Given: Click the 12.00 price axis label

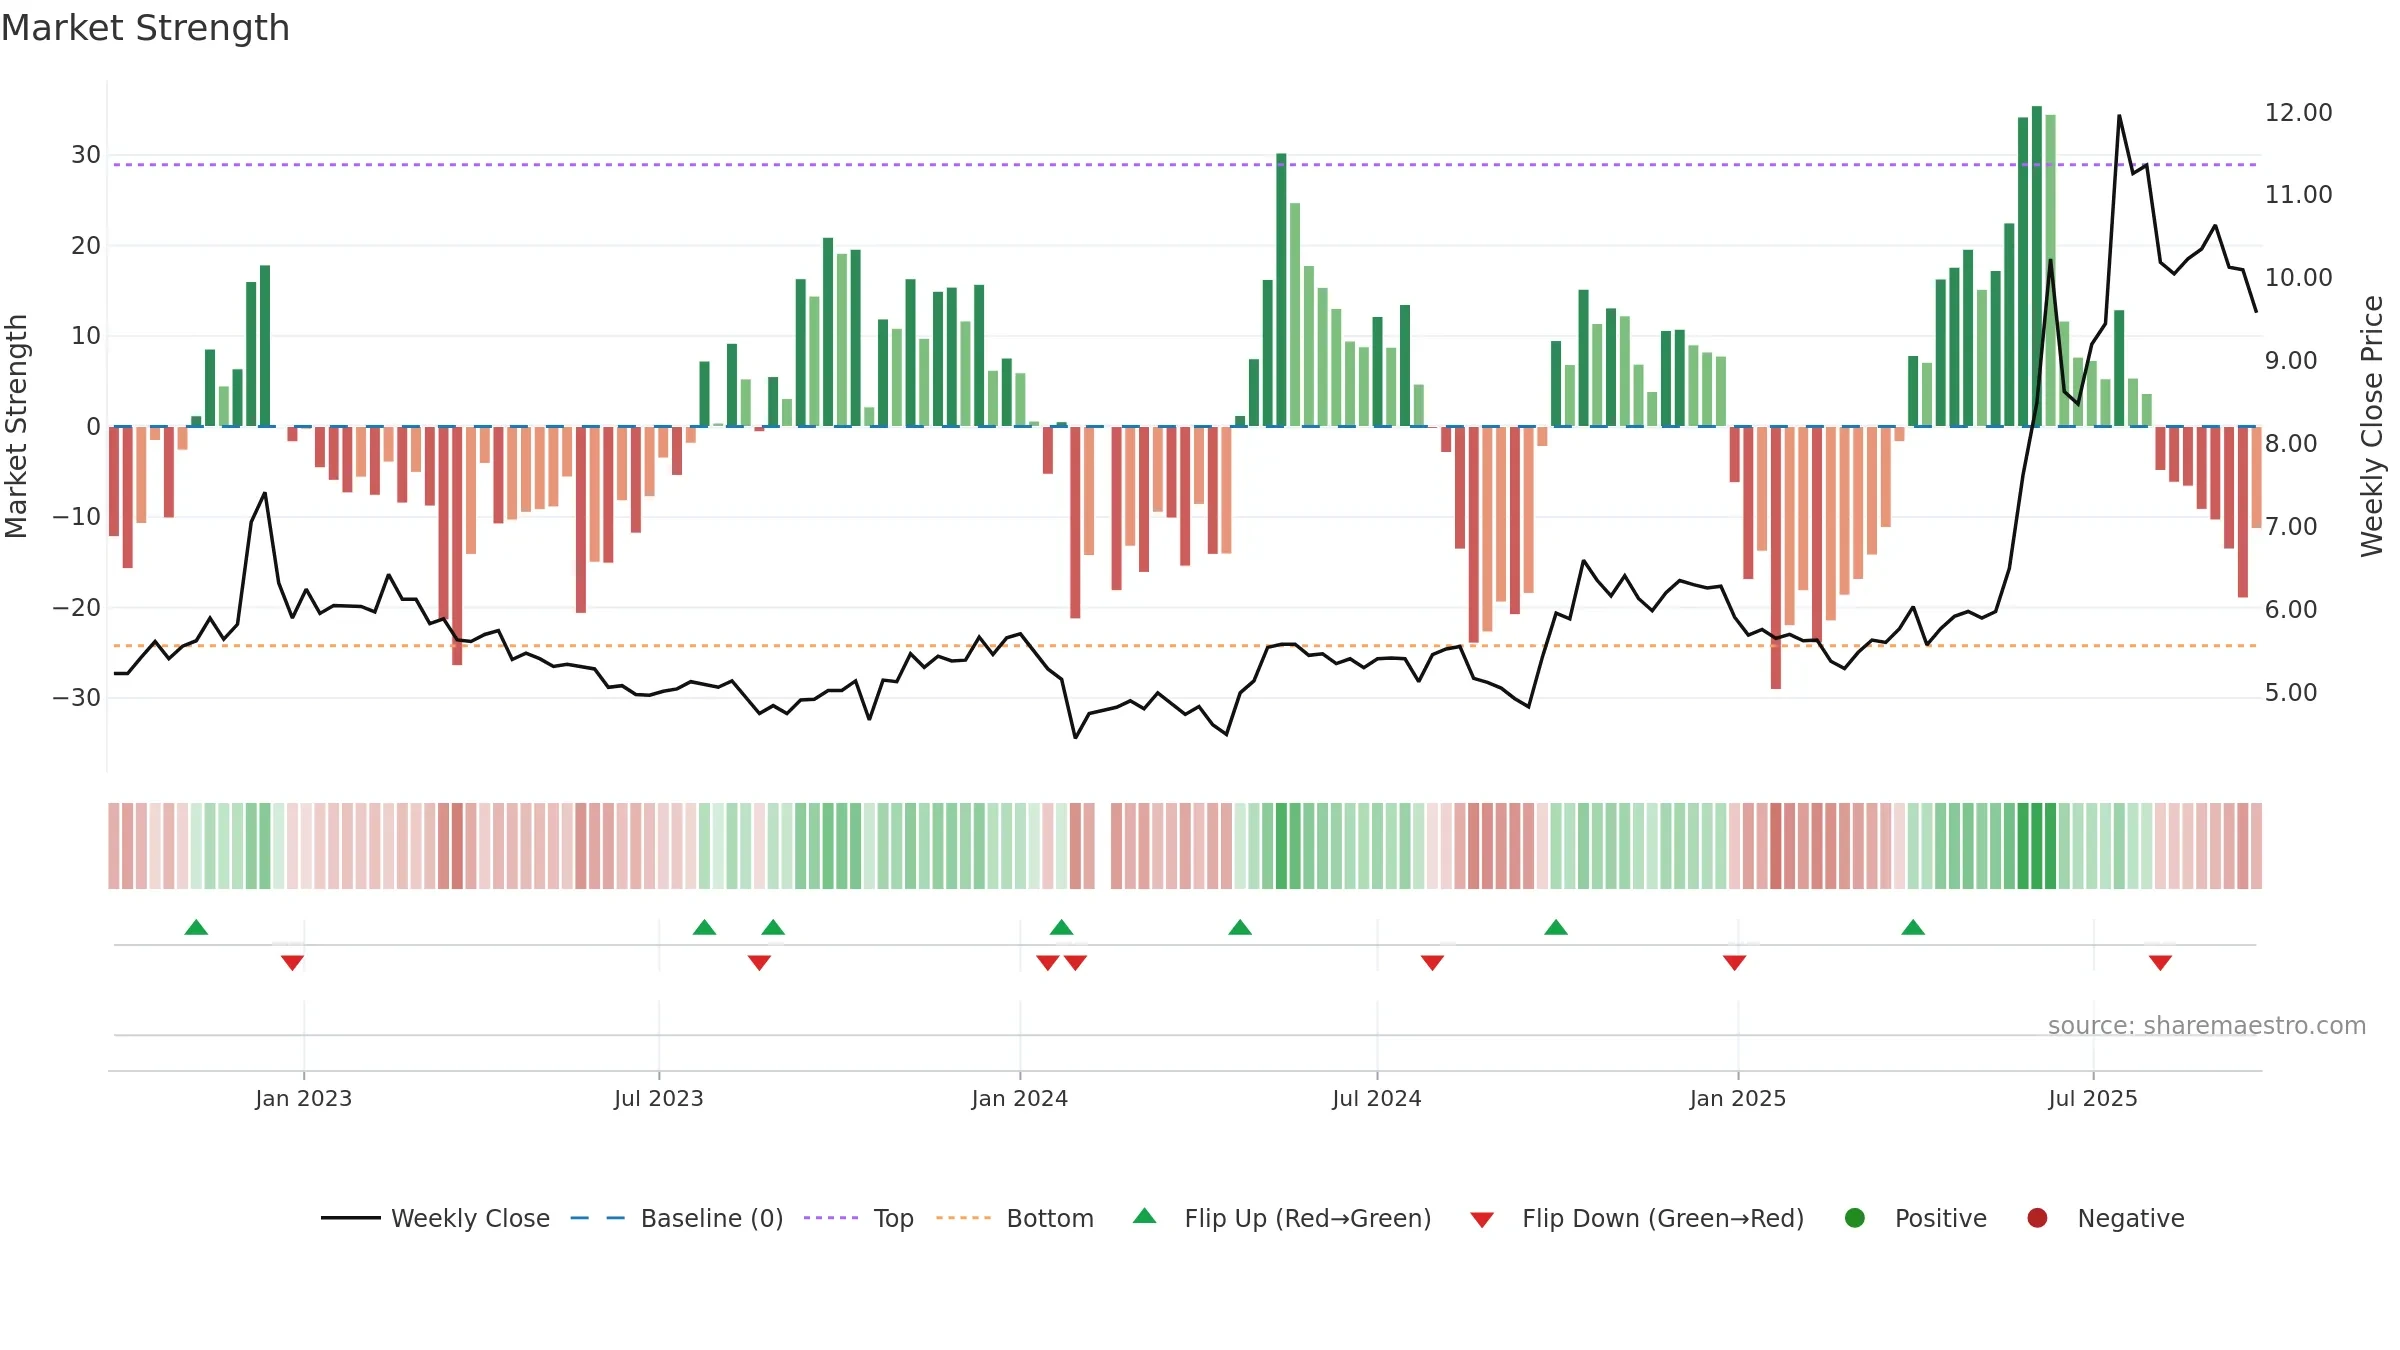Looking at the screenshot, I should (2298, 112).
